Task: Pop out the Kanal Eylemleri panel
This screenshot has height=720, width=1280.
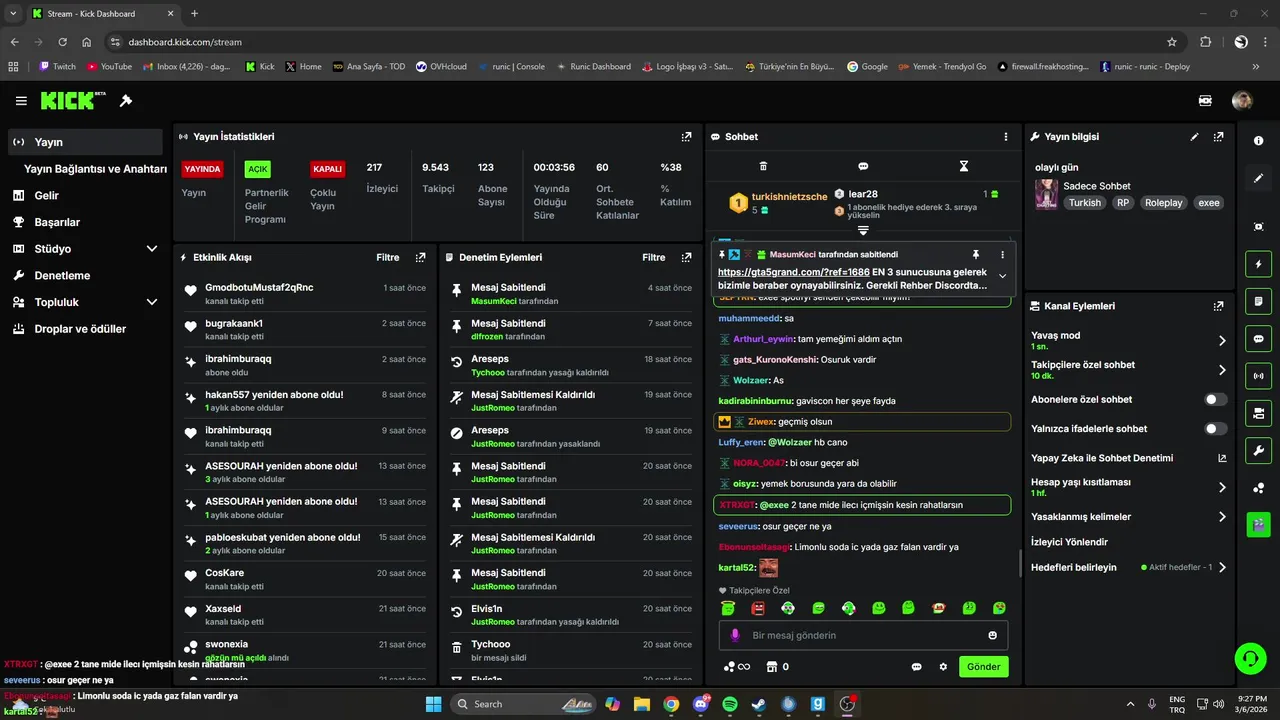Action: 1218,306
